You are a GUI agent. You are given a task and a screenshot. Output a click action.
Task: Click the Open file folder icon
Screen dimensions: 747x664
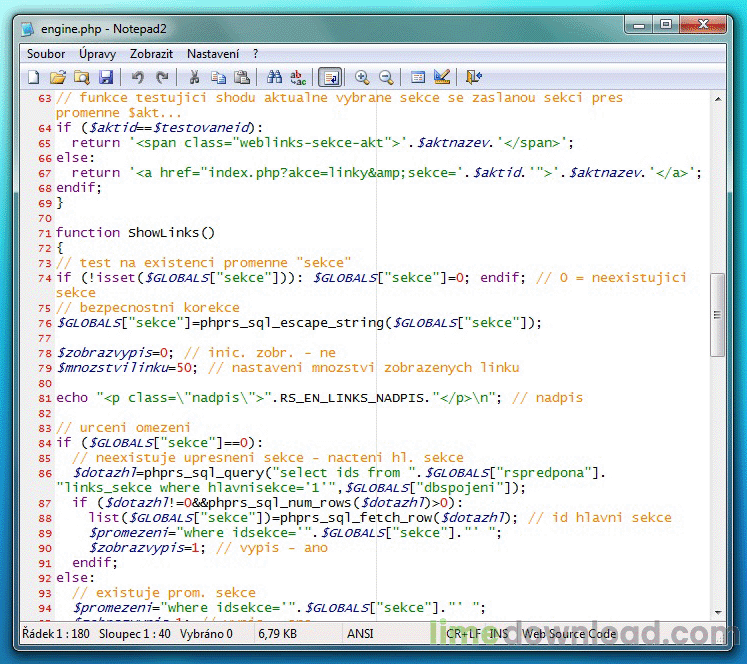pyautogui.click(x=58, y=77)
